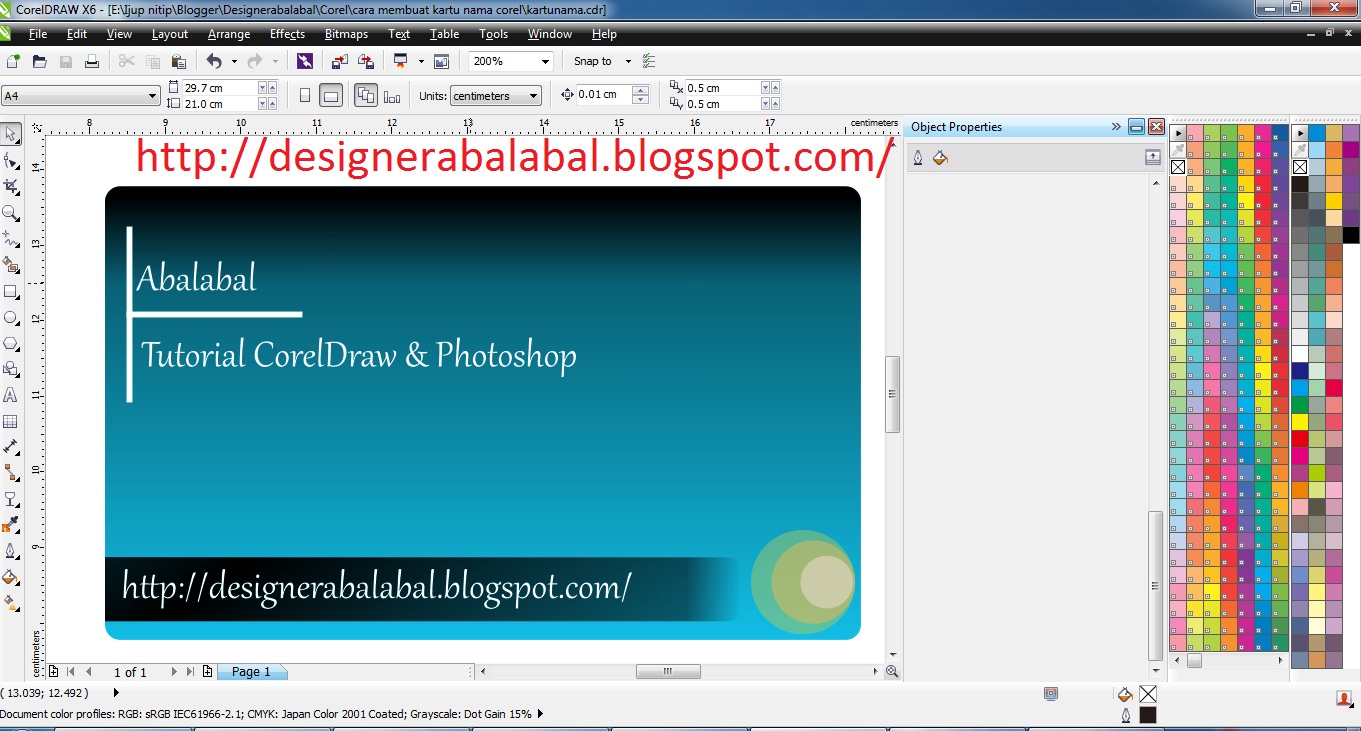The height and width of the screenshot is (731, 1361).
Task: Toggle the All Pages layout button
Action: coord(366,96)
